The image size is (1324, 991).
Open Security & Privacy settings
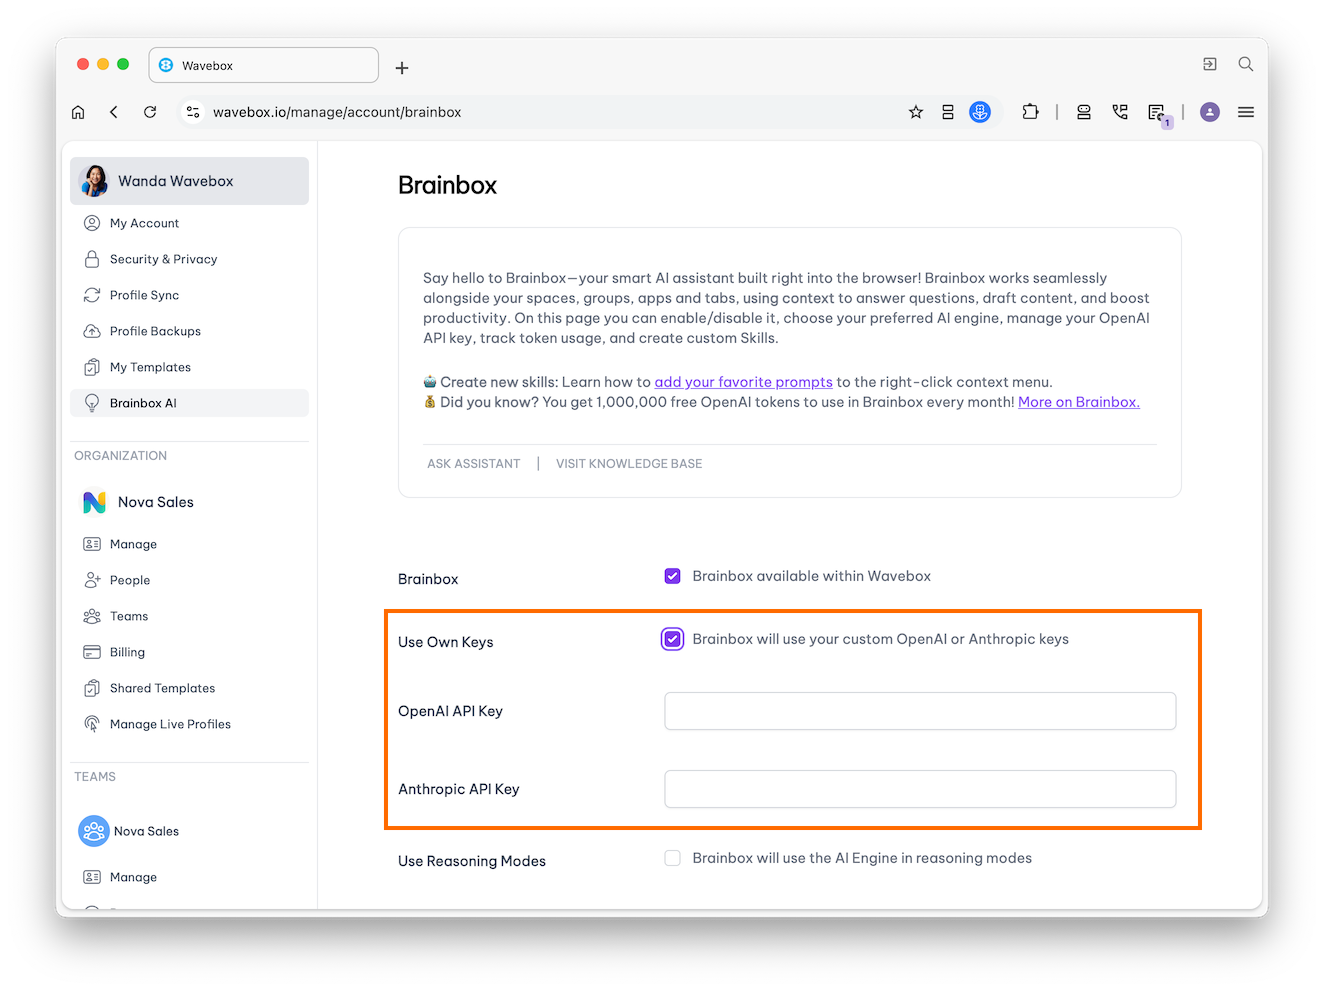pyautogui.click(x=190, y=259)
